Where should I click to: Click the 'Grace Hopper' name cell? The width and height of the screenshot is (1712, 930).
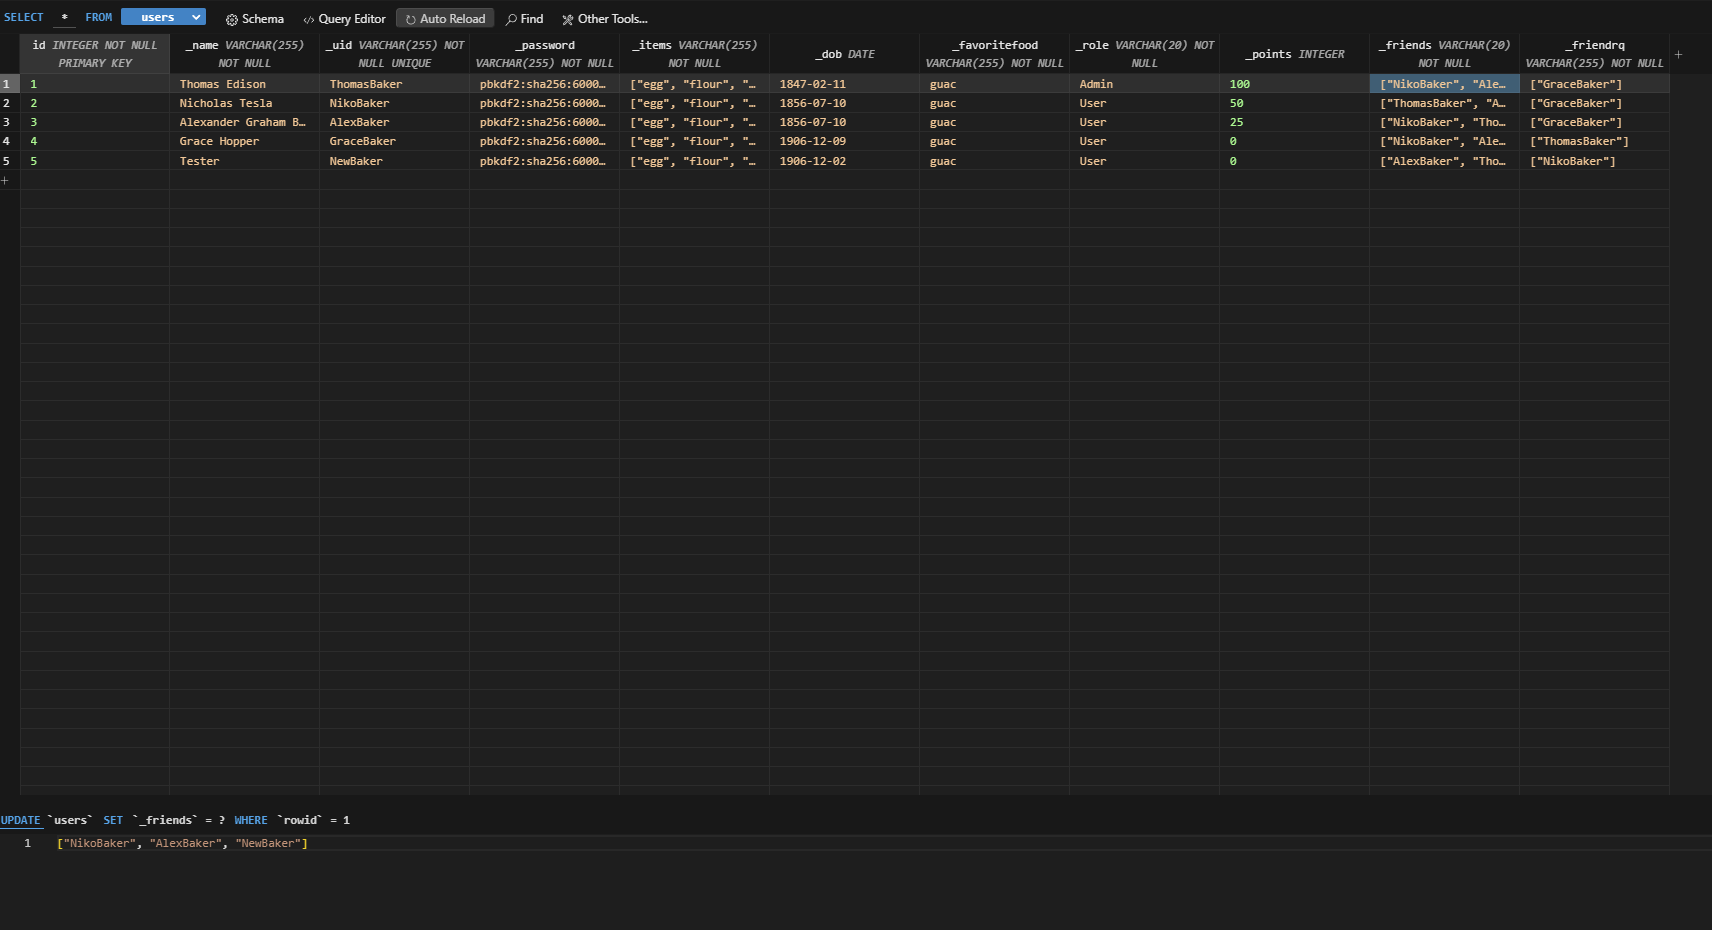(x=245, y=141)
